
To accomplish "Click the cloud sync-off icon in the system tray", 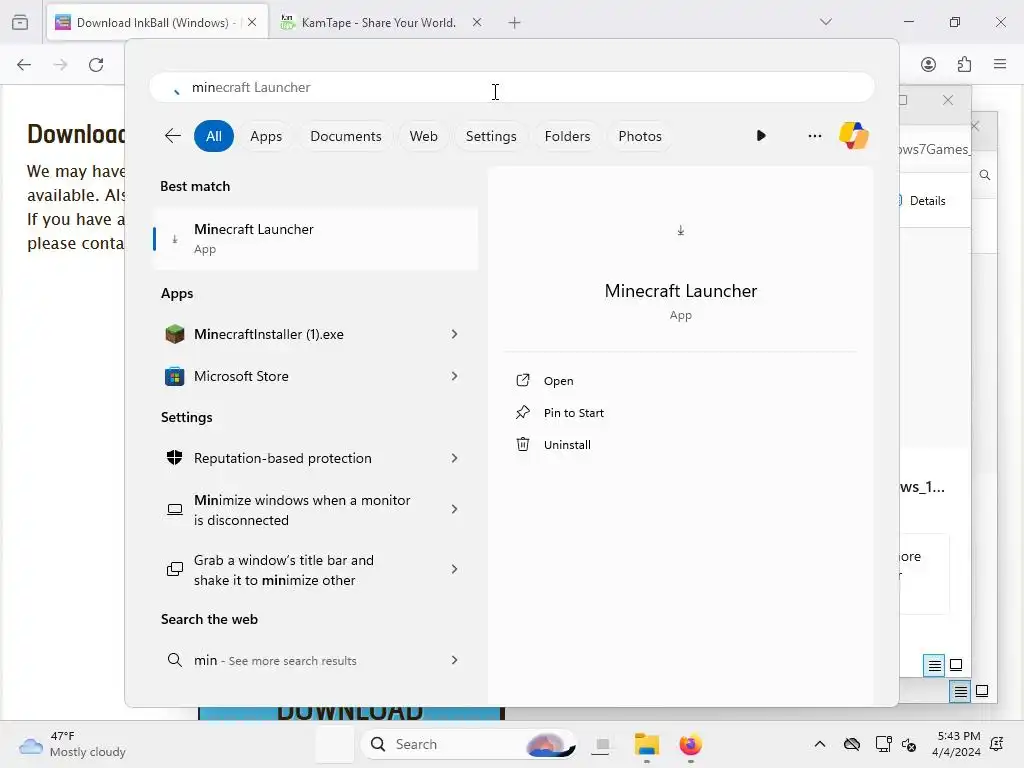I will [852, 744].
